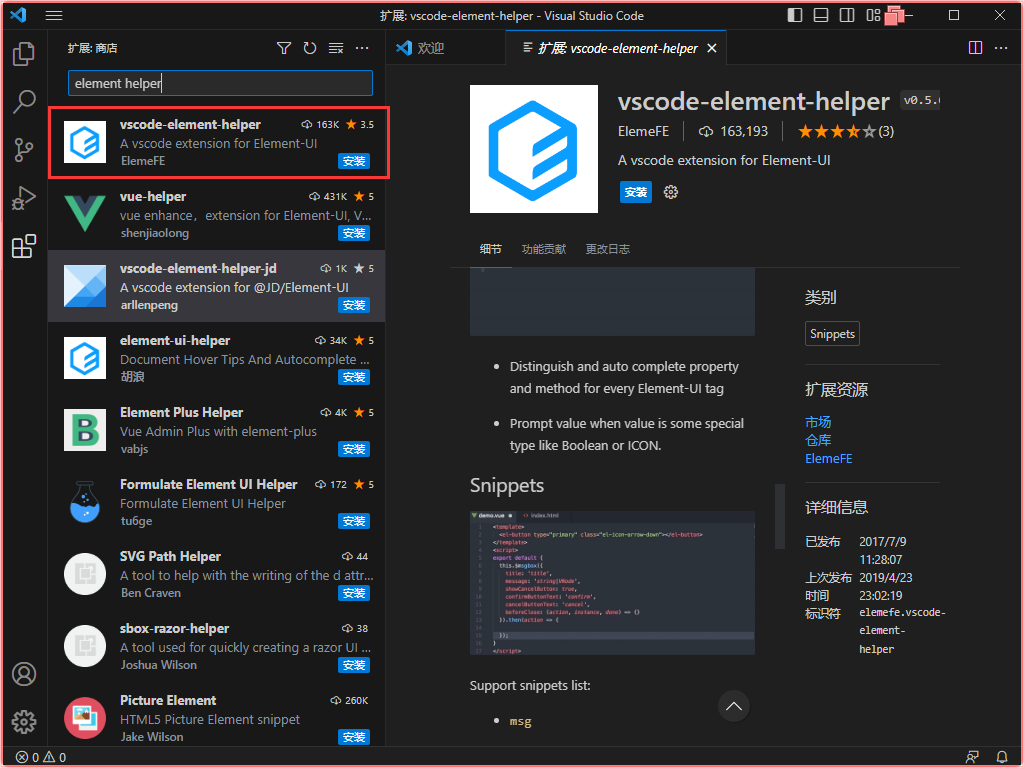
Task: Click the Extensions icon in activity bar
Action: (24, 247)
